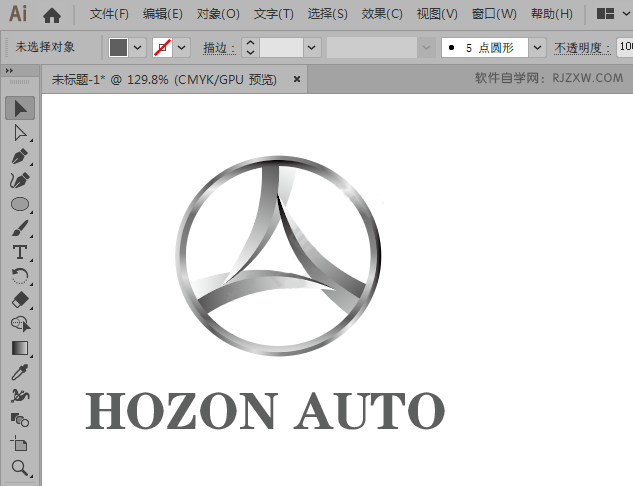Open the 文字(T) menu
Screen dimensions: 633x486
[274, 14]
